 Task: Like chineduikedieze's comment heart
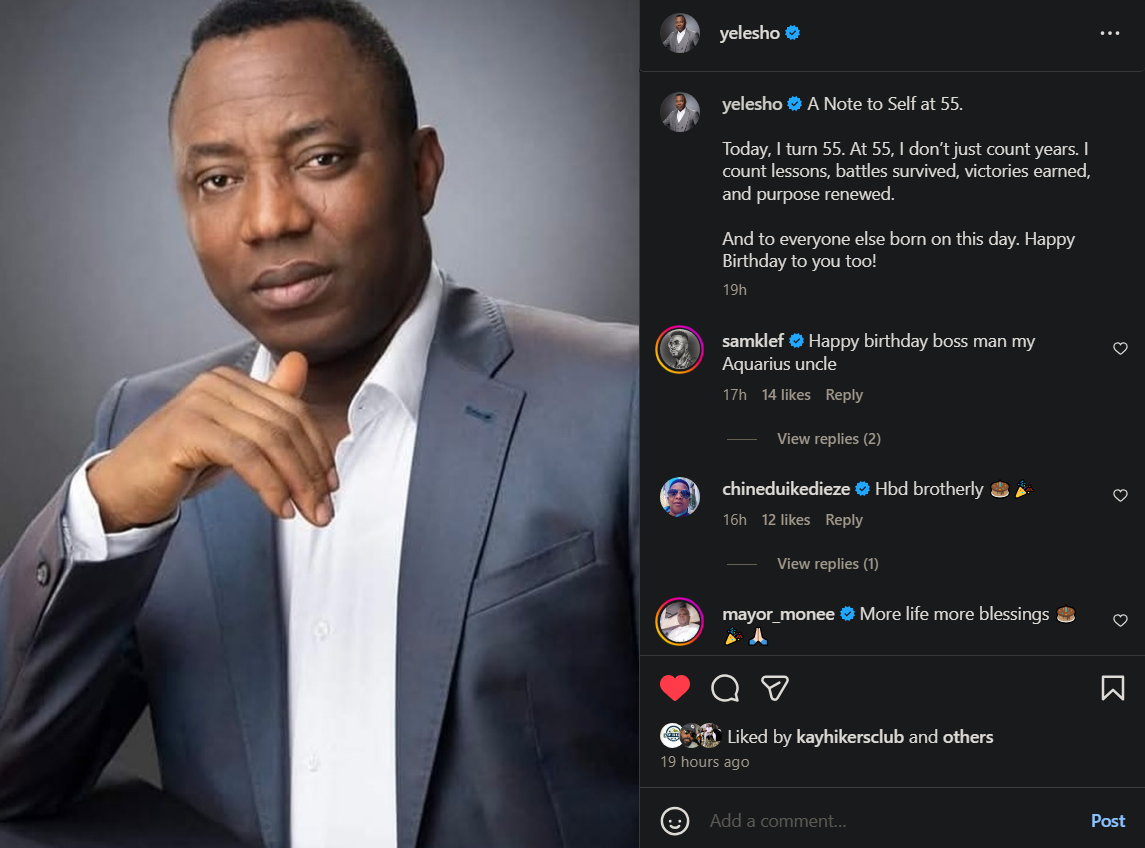1120,496
